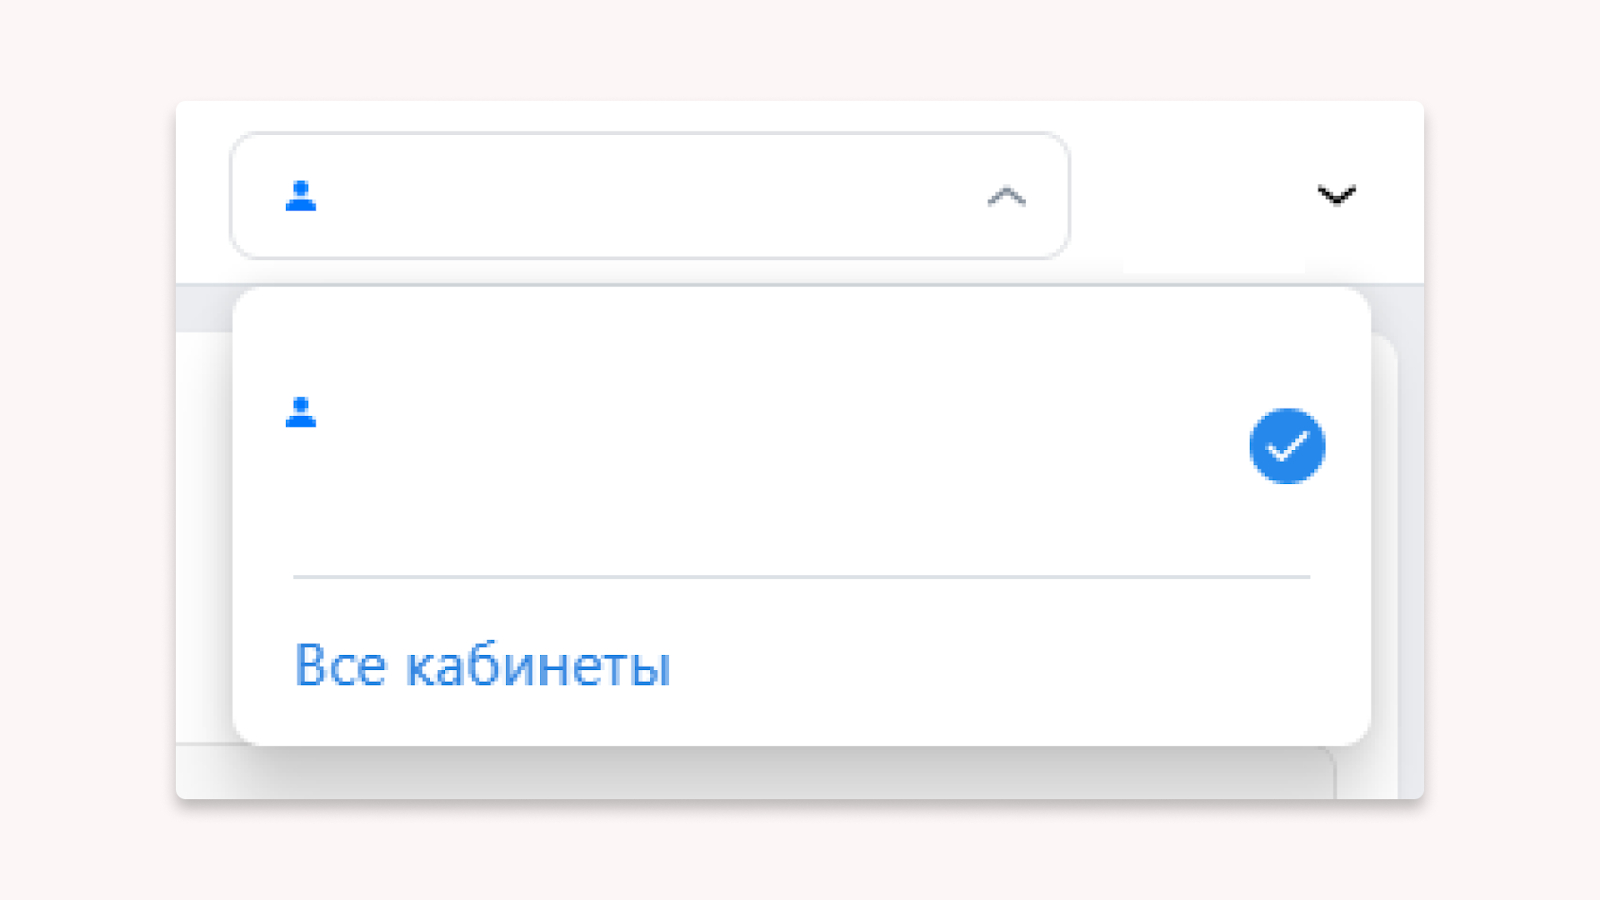Collapse the account selector with the up chevron
Screen dimensions: 1600x900
[1006, 196]
